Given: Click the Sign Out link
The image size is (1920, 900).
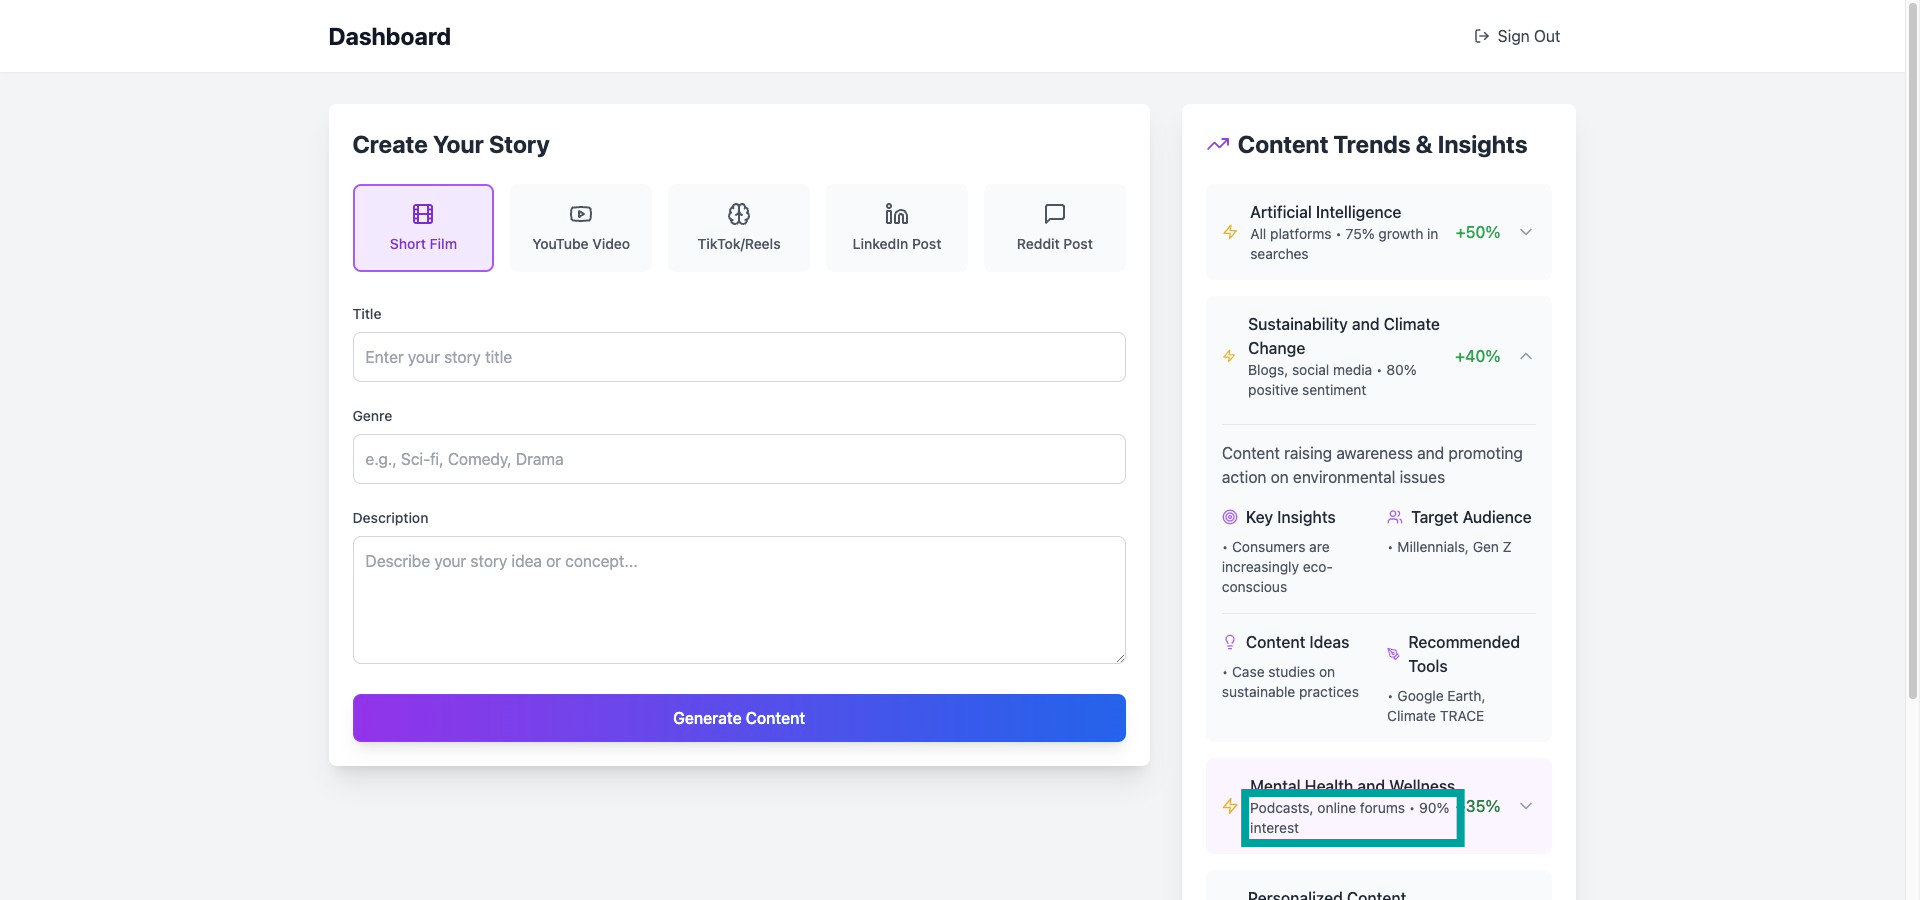Looking at the screenshot, I should 1517,36.
